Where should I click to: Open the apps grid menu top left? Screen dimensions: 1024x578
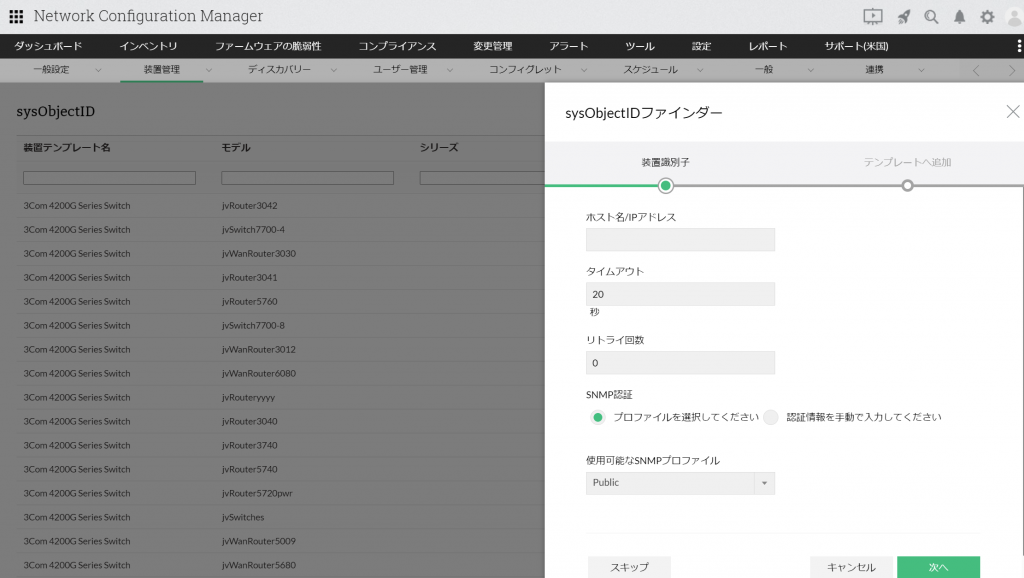(x=15, y=15)
